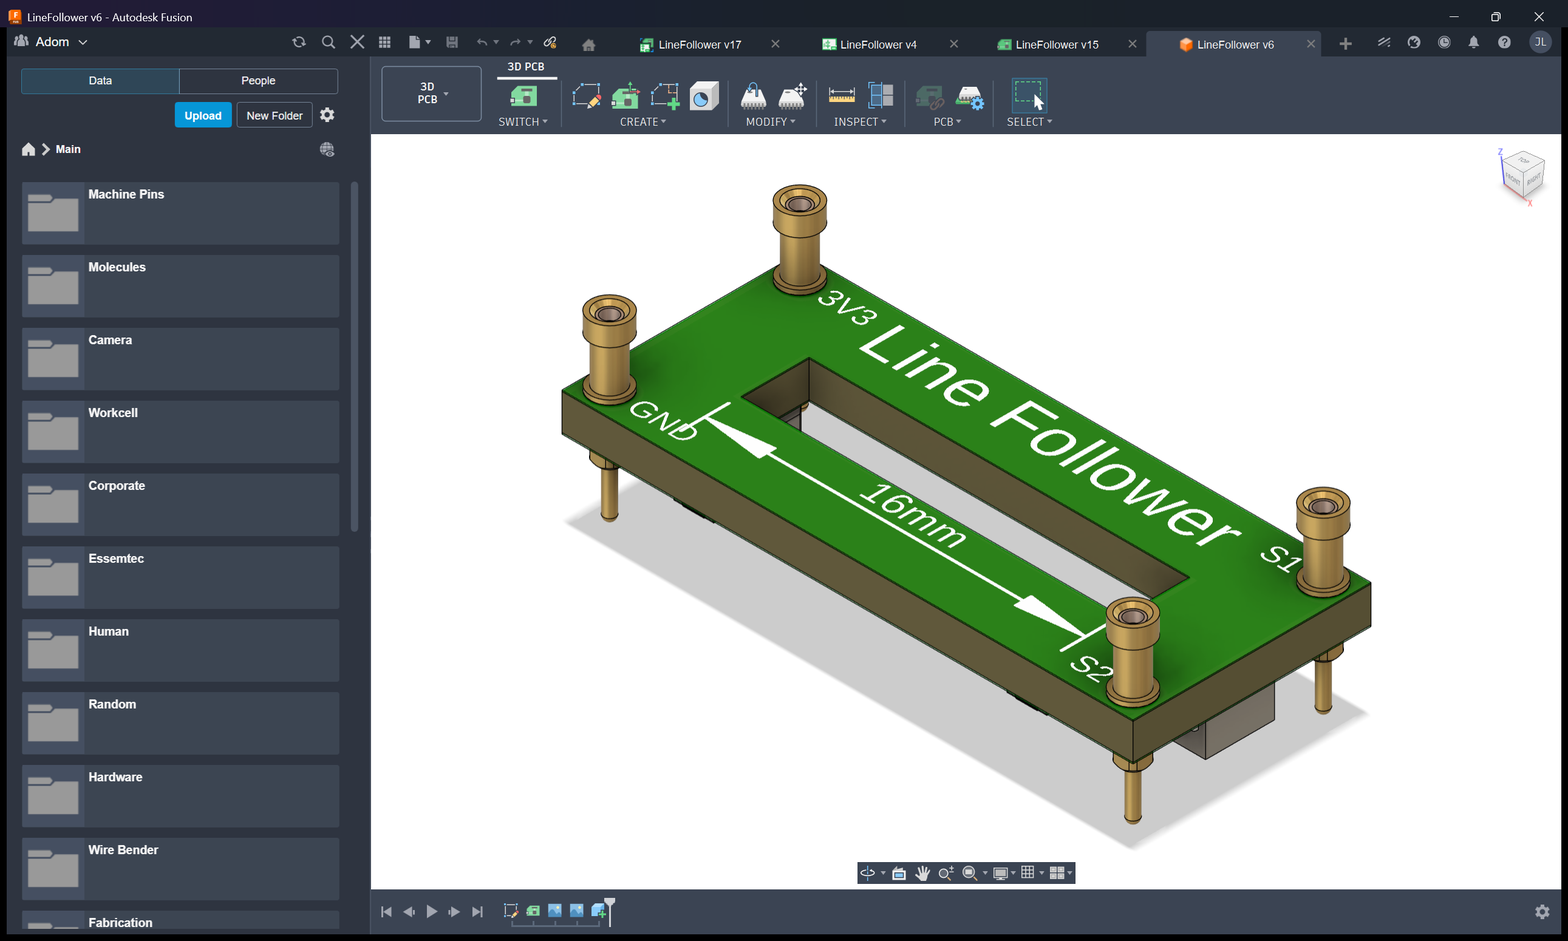1568x941 pixels.
Task: Open the Wire Bender folder
Action: pos(180,868)
